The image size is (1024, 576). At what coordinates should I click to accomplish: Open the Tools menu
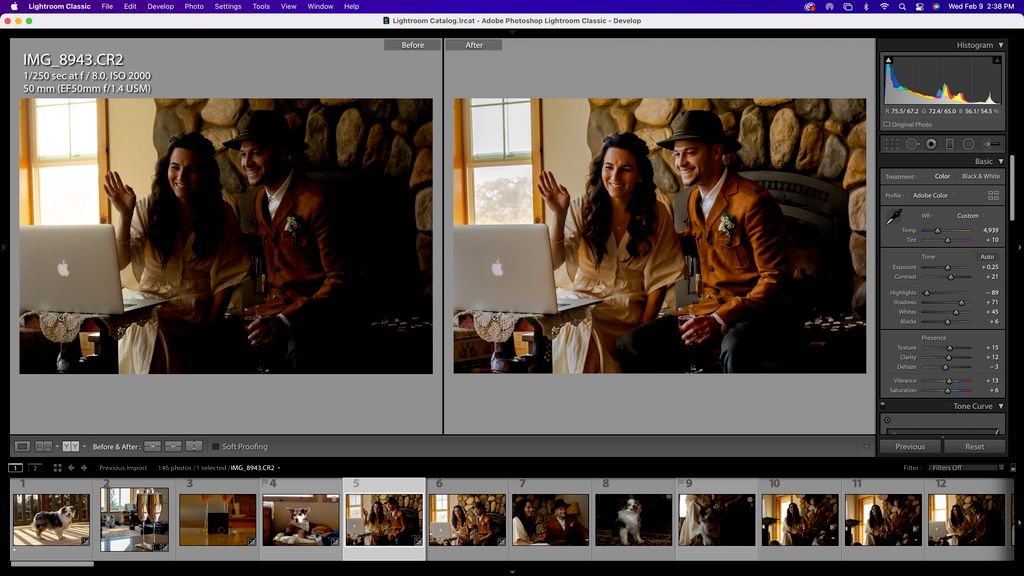coord(261,7)
